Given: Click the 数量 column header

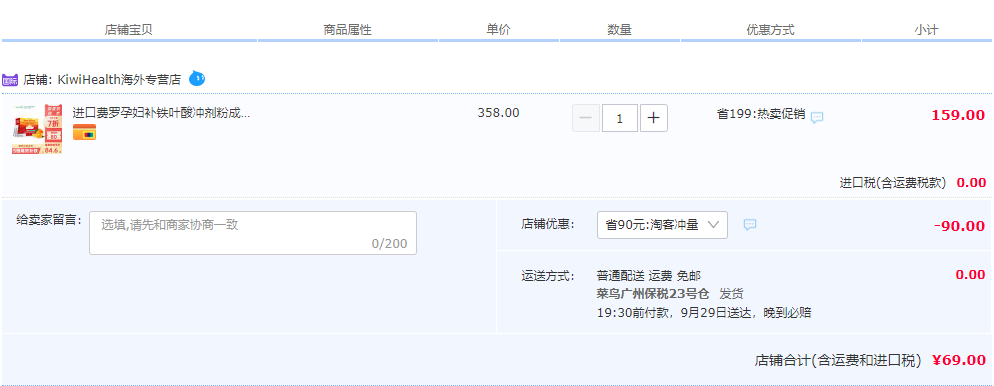Looking at the screenshot, I should tap(619, 30).
